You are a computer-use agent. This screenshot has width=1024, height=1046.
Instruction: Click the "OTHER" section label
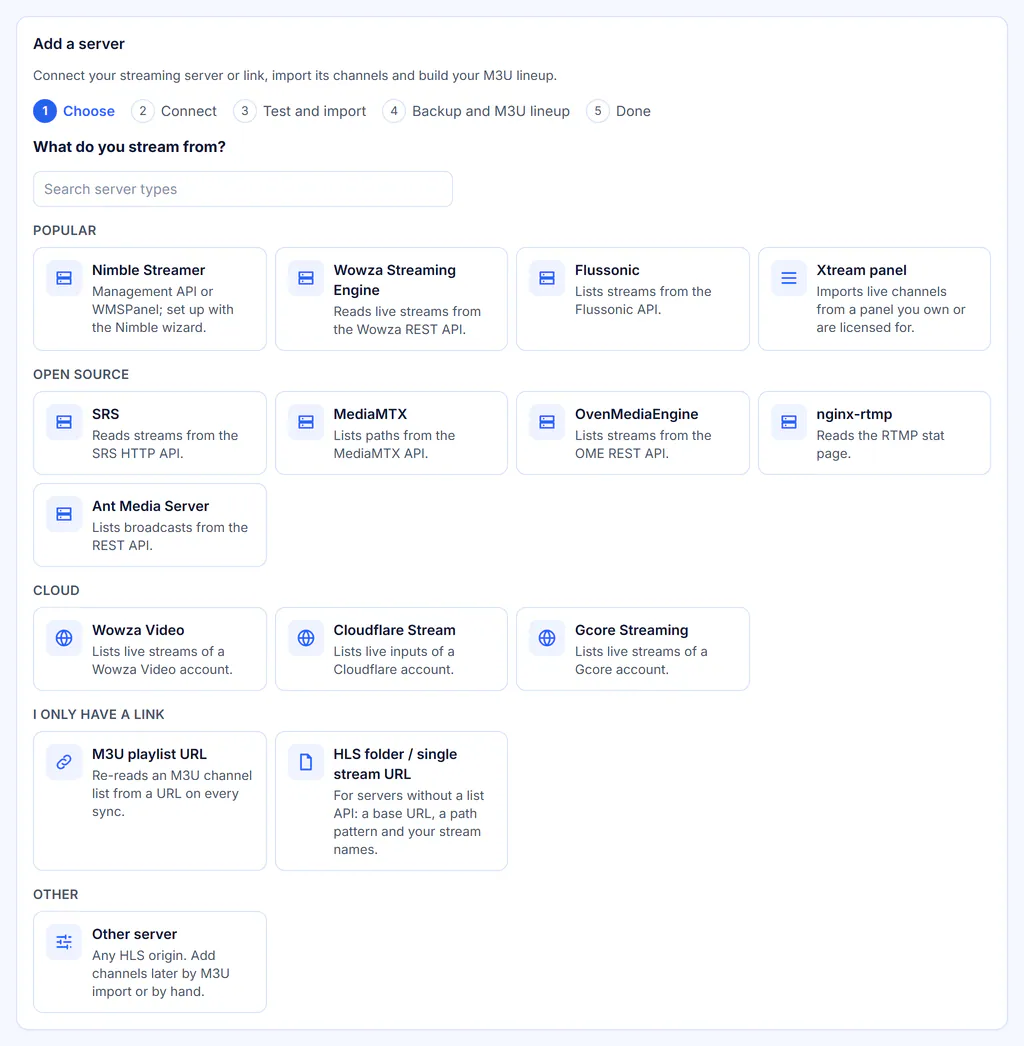click(55, 895)
